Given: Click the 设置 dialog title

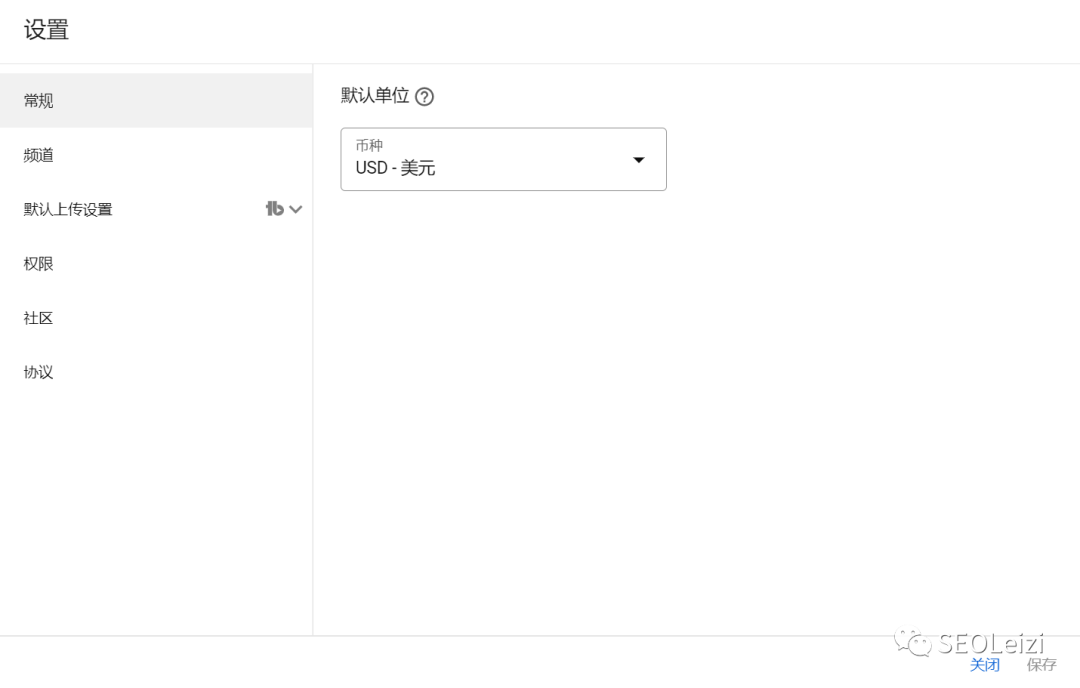Looking at the screenshot, I should 46,30.
